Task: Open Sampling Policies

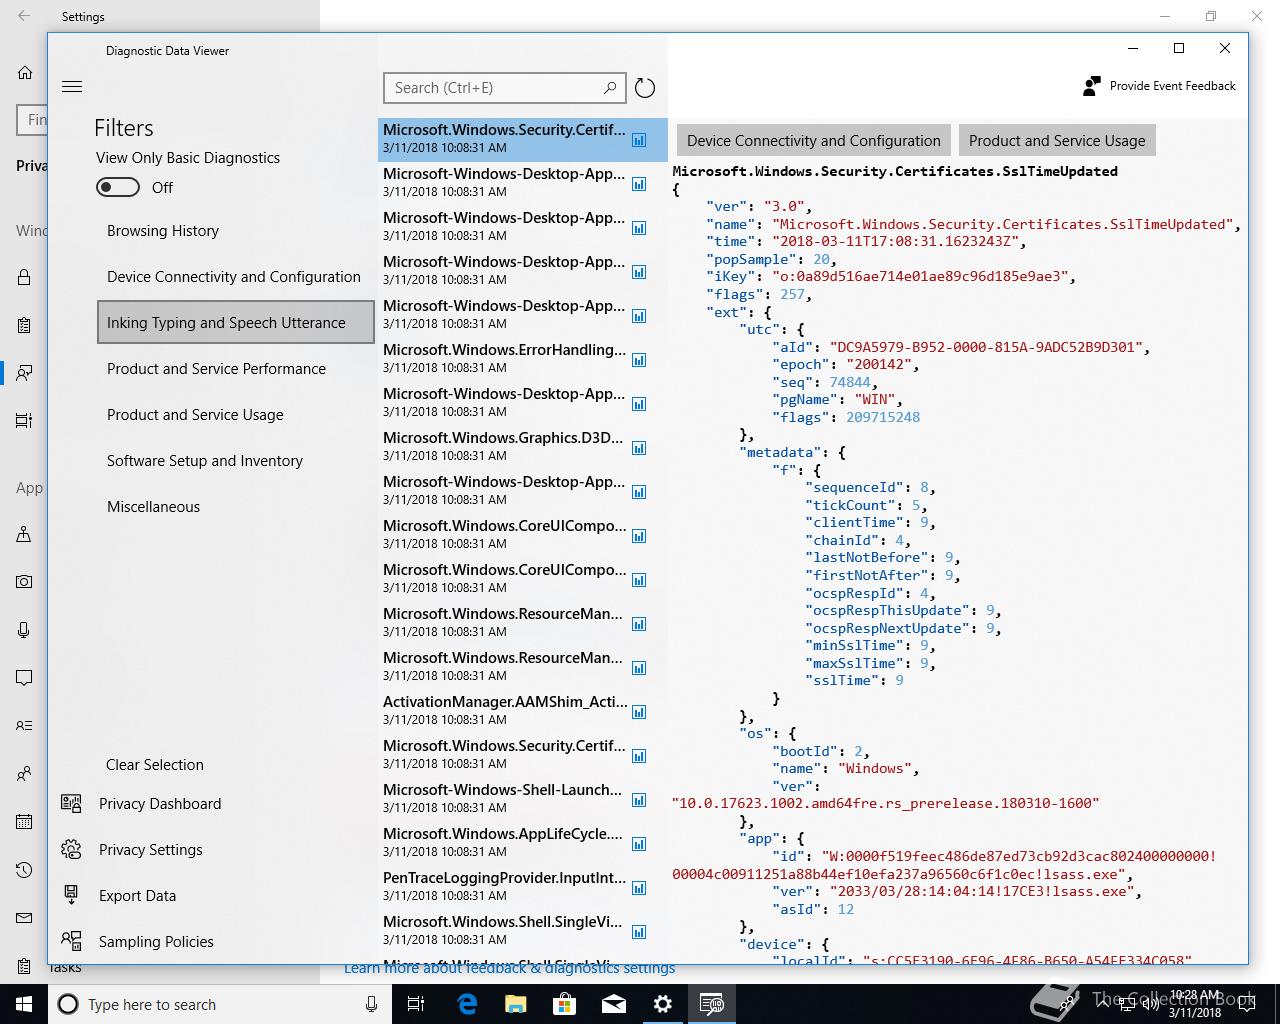Action: click(x=156, y=942)
